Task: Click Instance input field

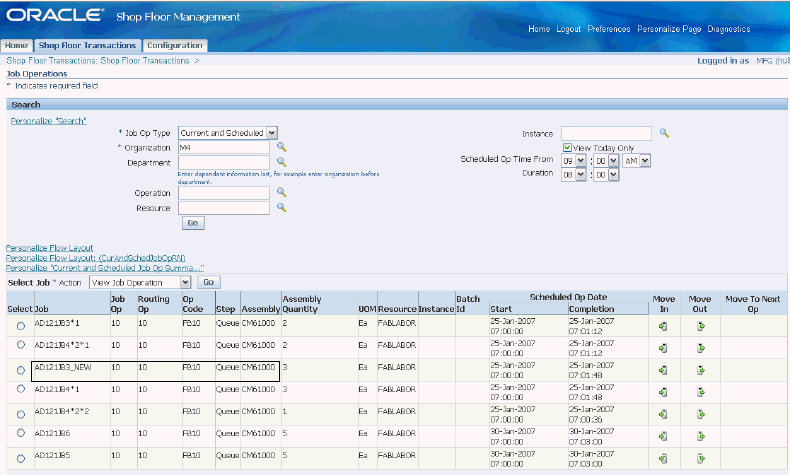Action: point(606,133)
